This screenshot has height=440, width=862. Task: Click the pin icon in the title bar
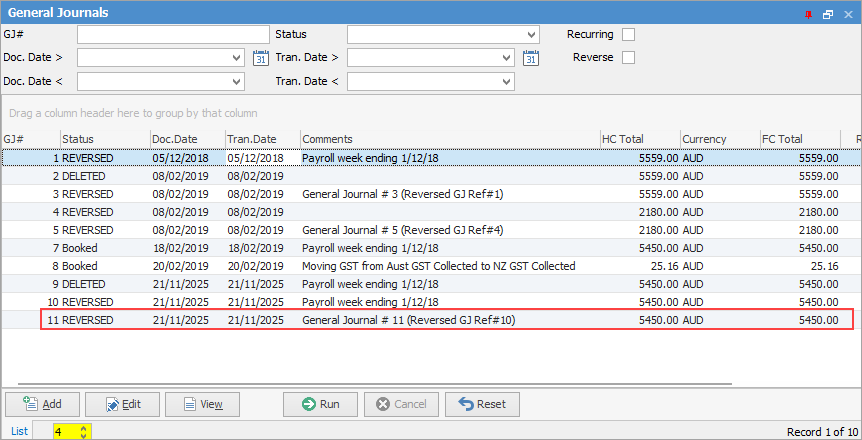click(x=808, y=14)
